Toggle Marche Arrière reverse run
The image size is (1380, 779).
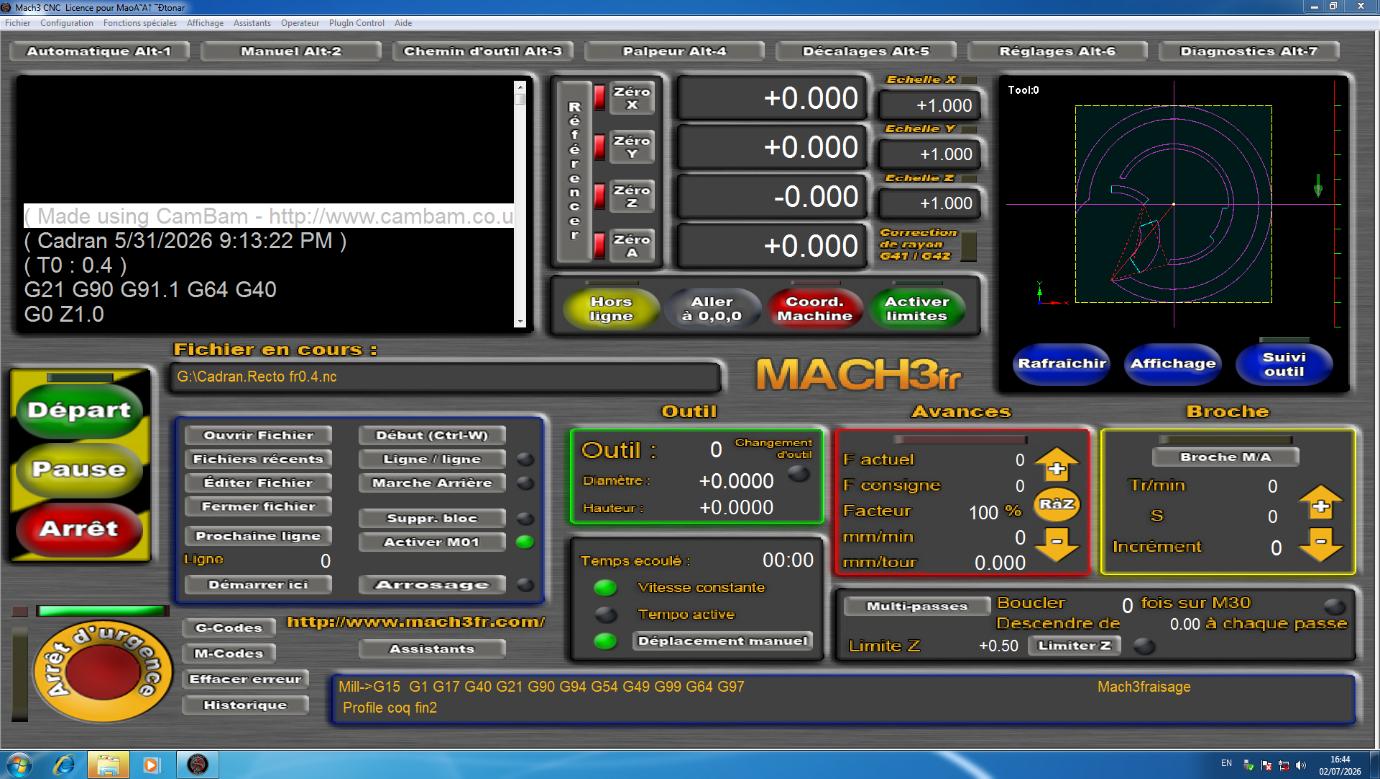pyautogui.click(x=432, y=483)
